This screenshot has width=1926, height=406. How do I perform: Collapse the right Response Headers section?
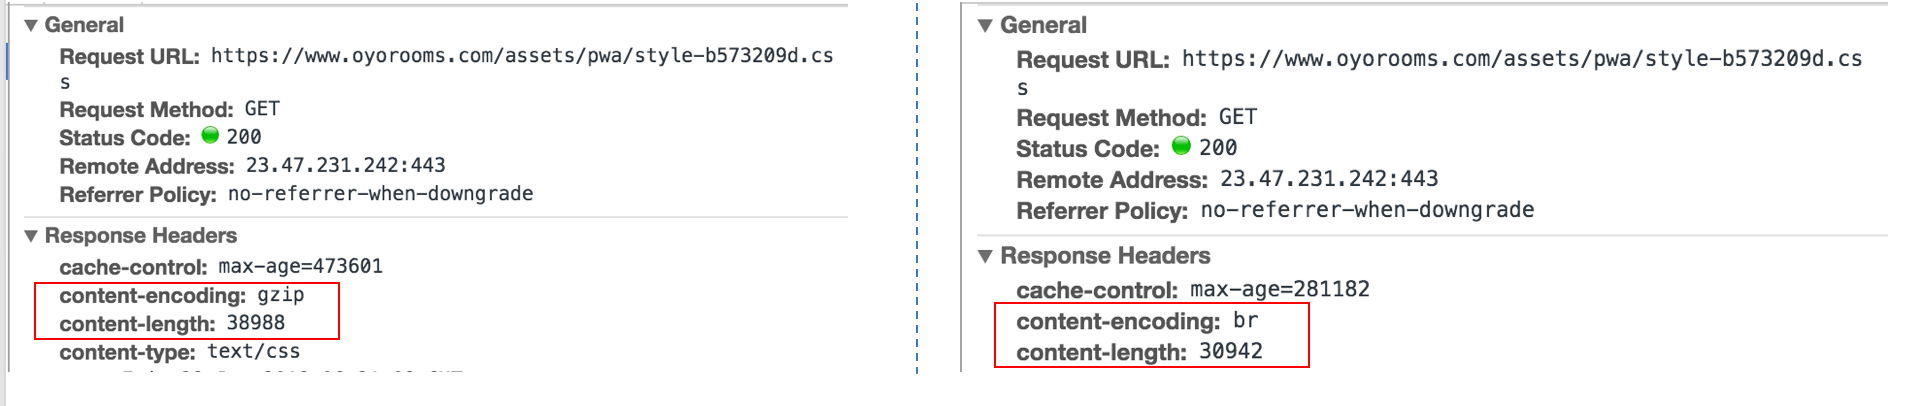click(x=985, y=256)
